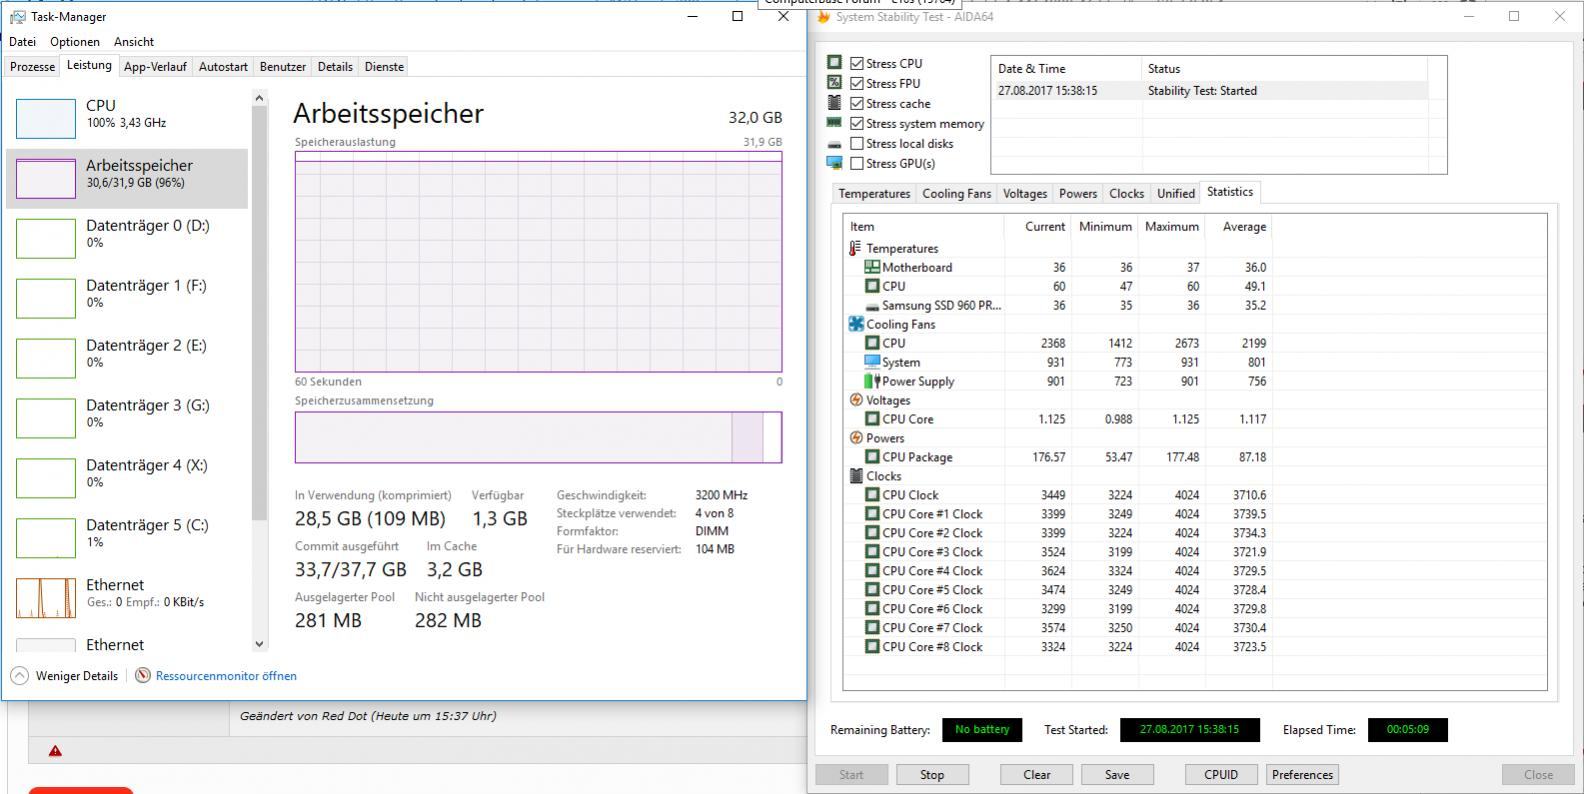Click the Powers category icon
The image size is (1584, 794).
[x=856, y=438]
